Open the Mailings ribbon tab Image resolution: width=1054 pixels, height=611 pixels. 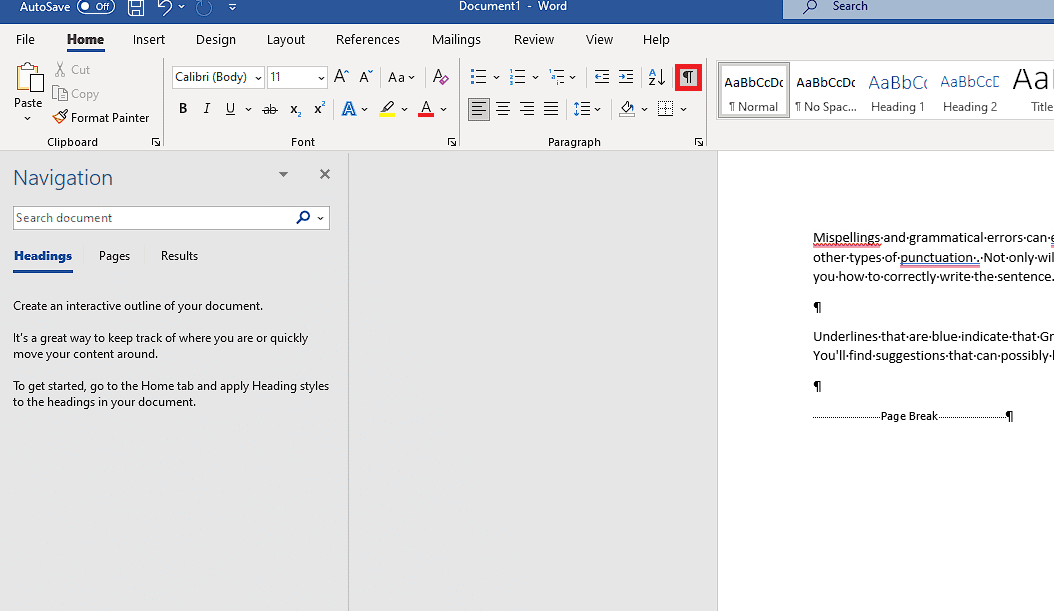coord(456,40)
